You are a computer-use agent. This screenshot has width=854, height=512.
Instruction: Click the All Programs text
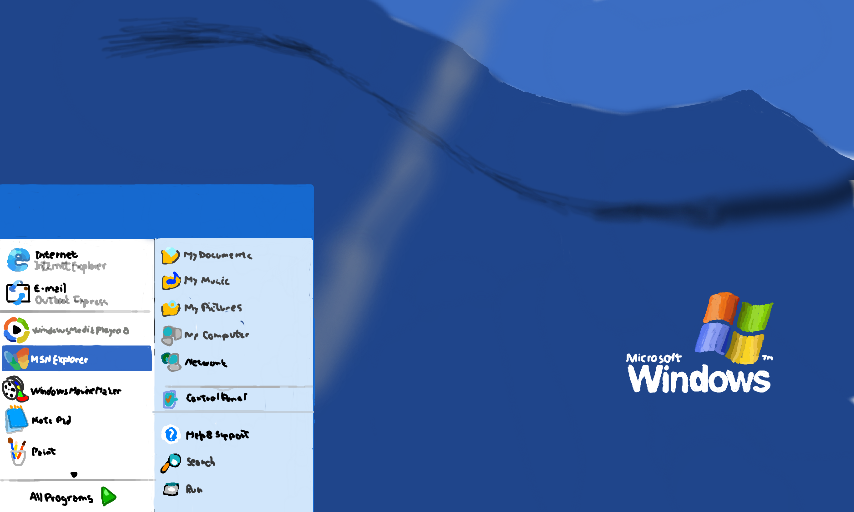click(61, 497)
